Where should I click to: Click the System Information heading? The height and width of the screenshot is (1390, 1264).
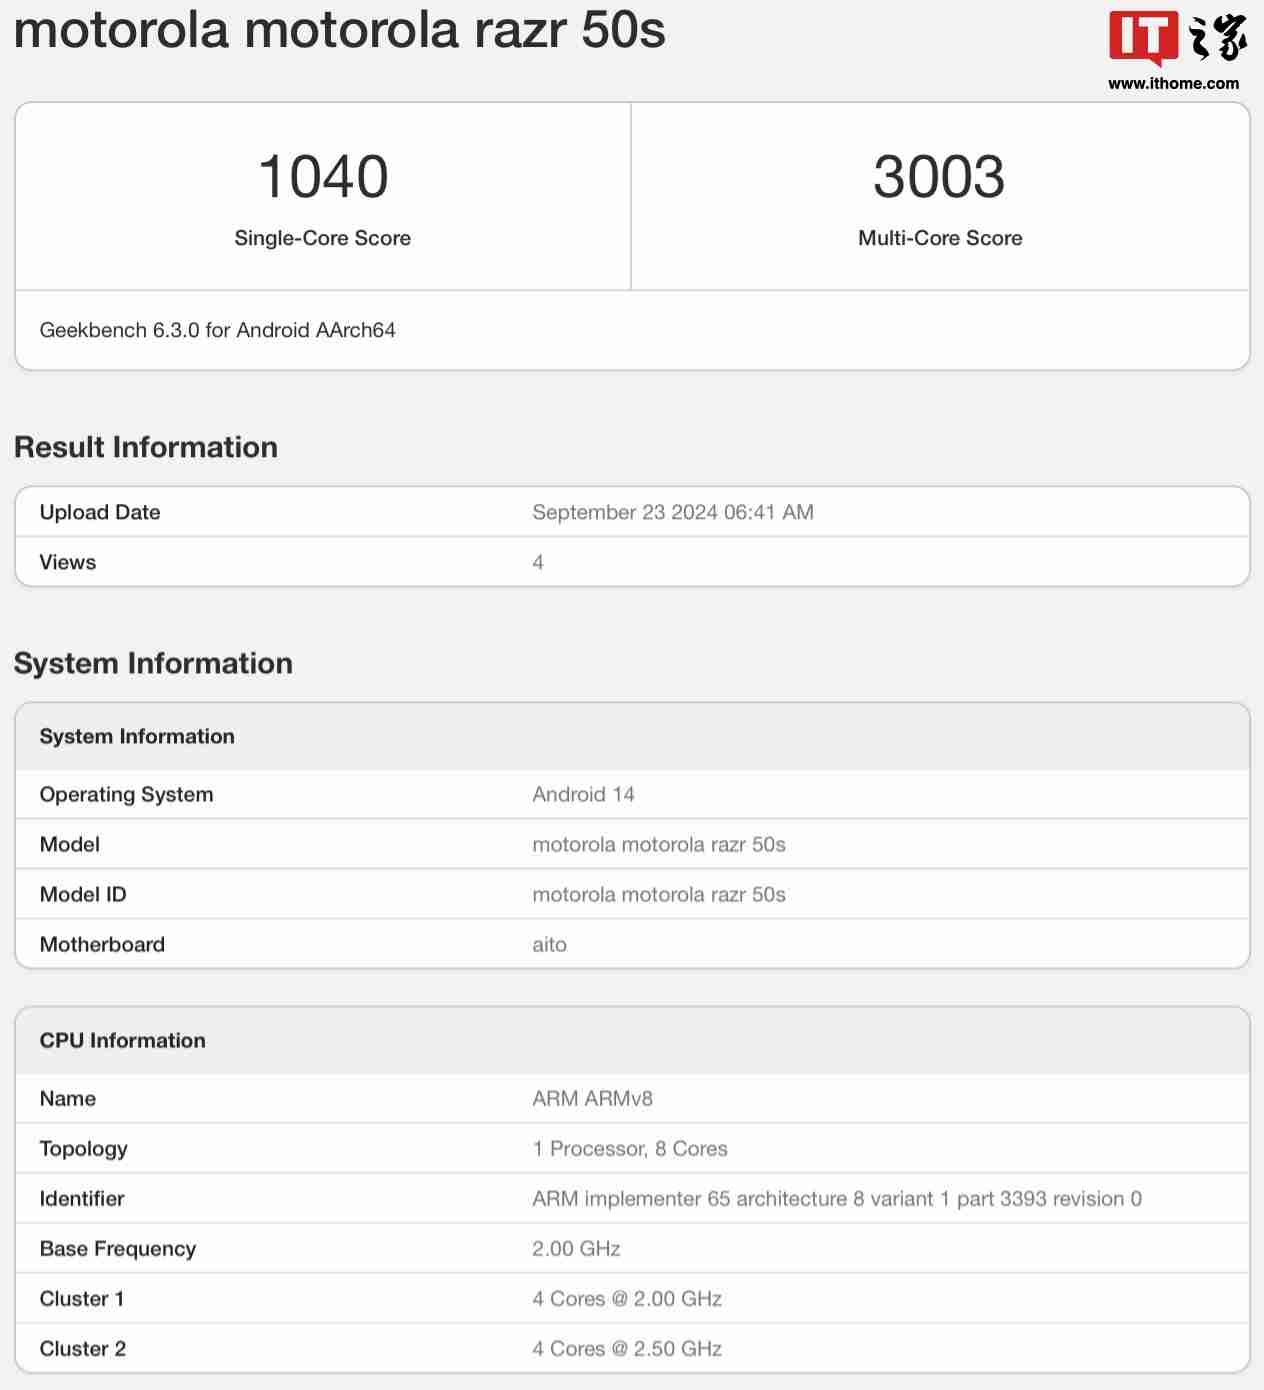point(152,663)
